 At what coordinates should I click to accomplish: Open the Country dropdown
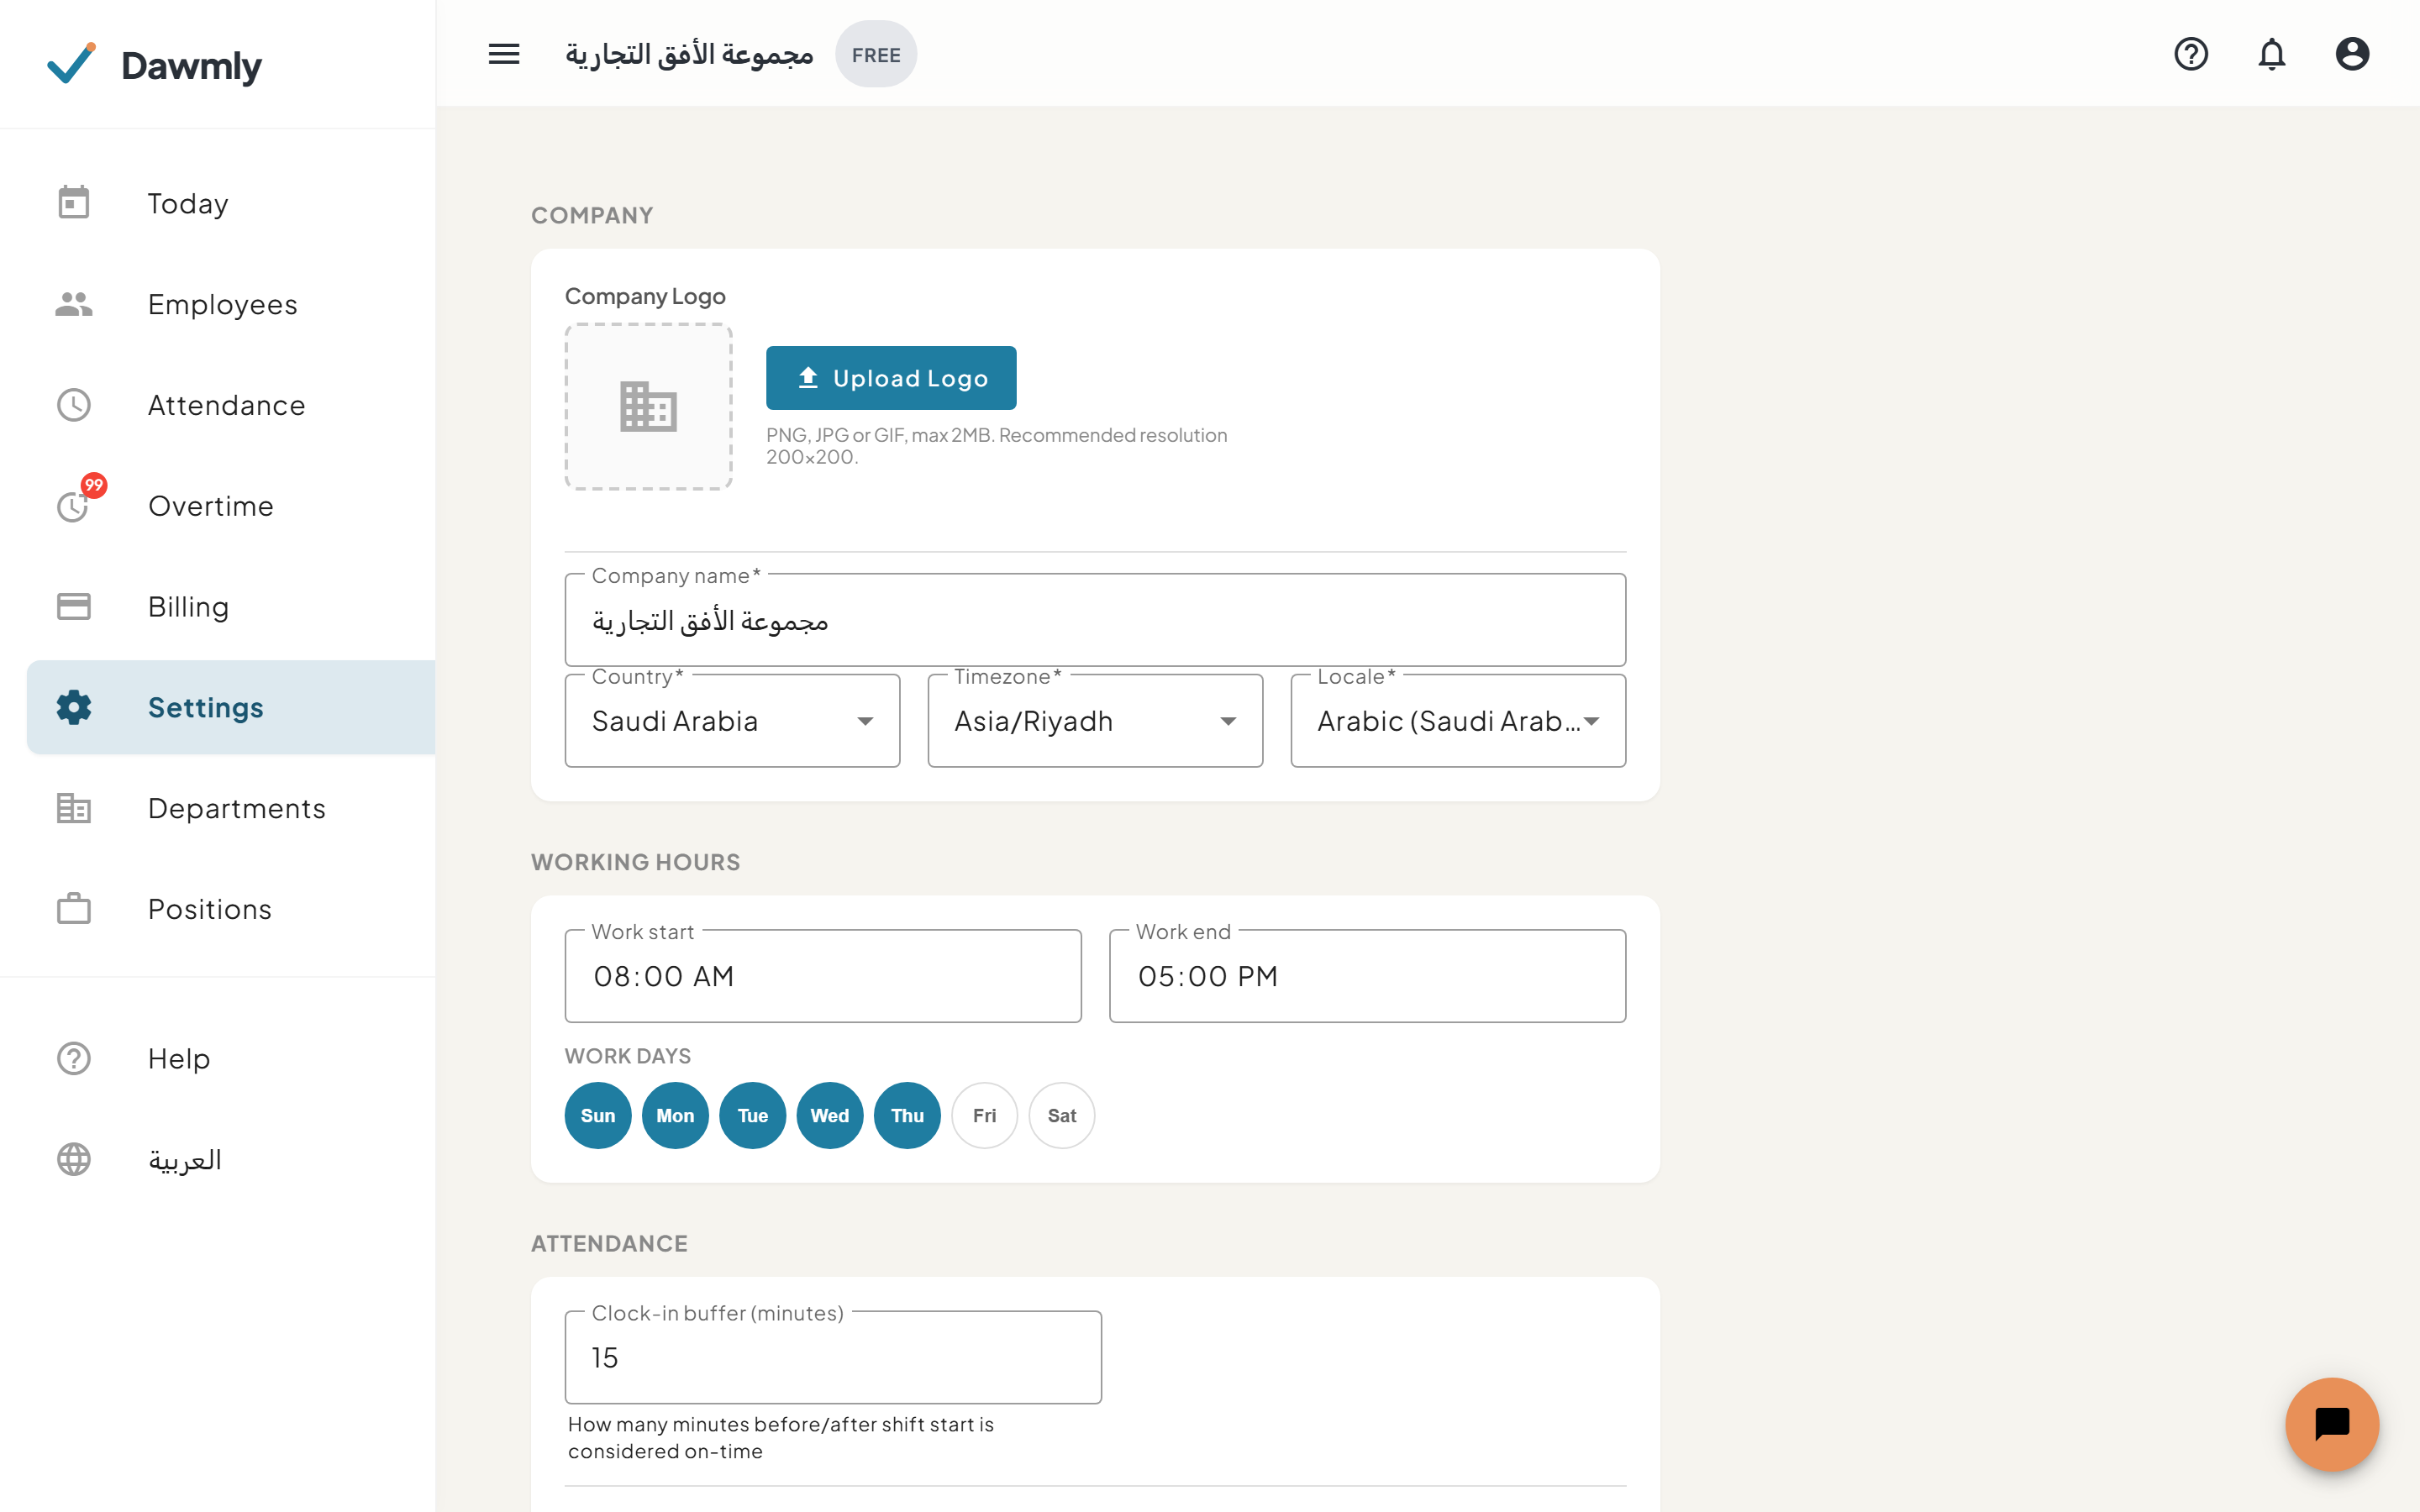tap(732, 721)
